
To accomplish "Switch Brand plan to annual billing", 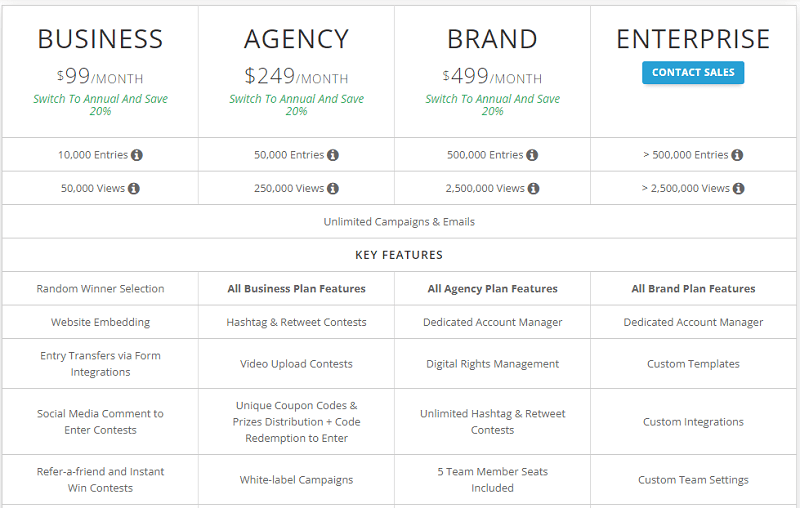I will pos(492,105).
